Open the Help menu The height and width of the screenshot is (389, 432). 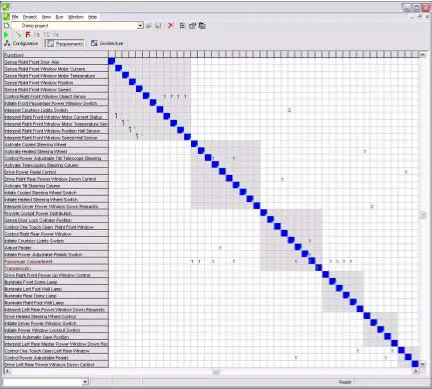pyautogui.click(x=92, y=17)
